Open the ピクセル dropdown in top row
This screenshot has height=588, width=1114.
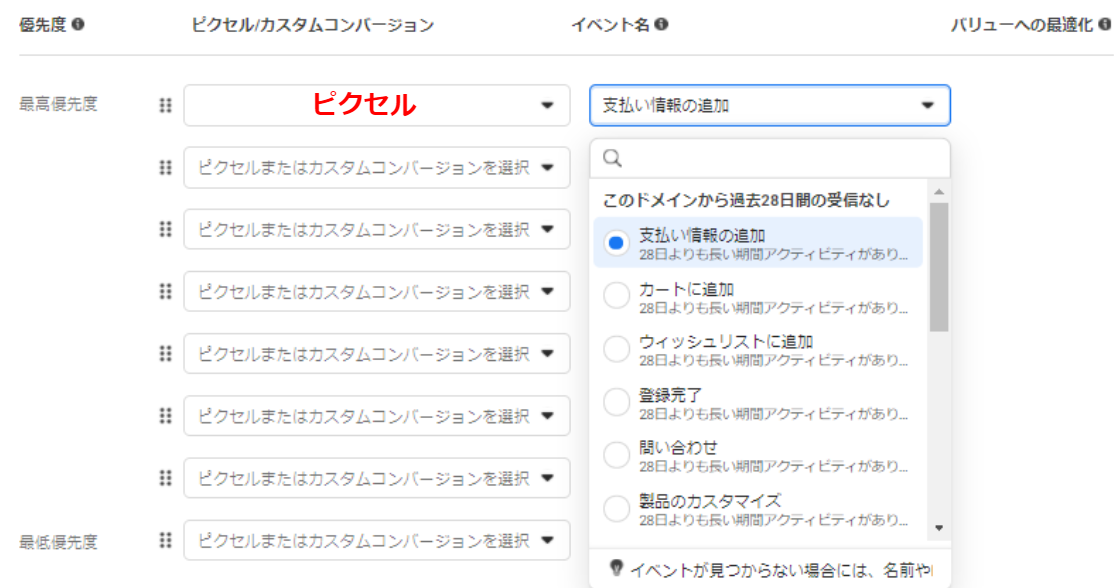click(x=377, y=105)
